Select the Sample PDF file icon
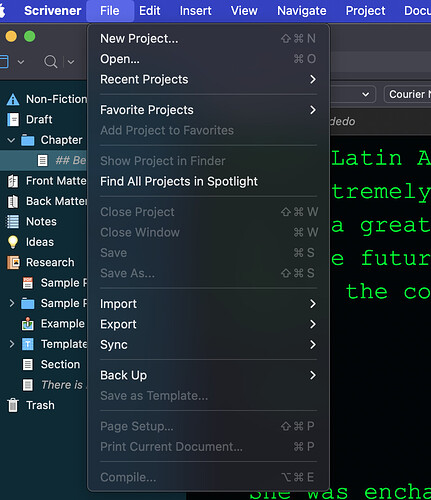This screenshot has width=431, height=500. point(28,283)
